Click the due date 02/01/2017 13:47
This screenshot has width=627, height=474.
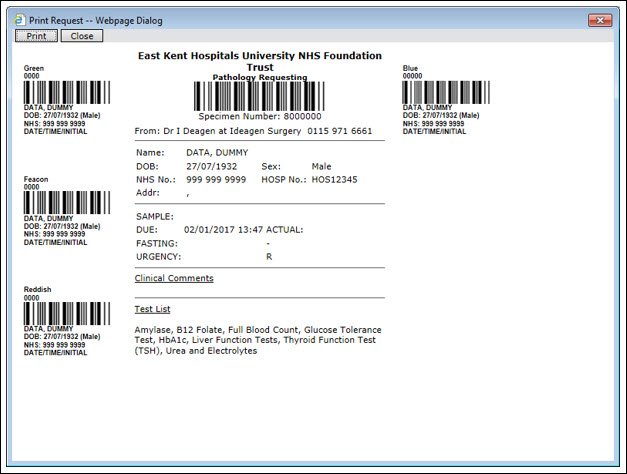click(x=224, y=230)
